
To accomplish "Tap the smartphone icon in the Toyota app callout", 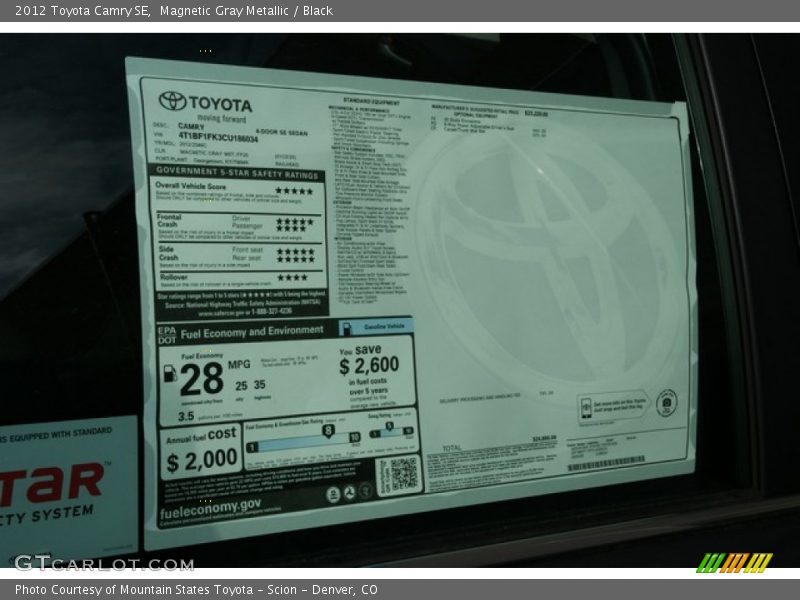I will [585, 405].
